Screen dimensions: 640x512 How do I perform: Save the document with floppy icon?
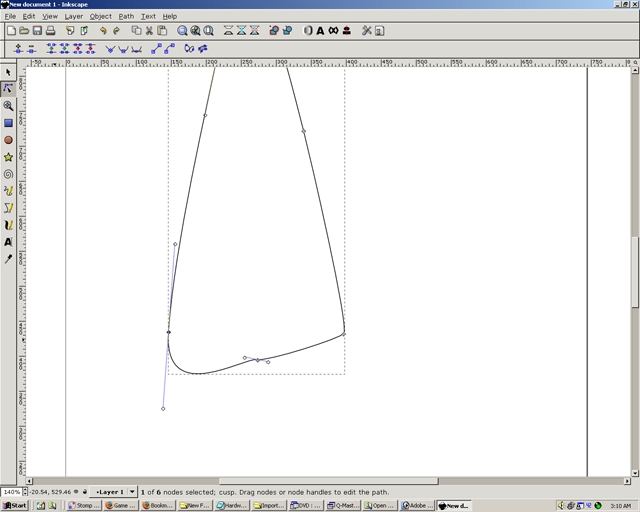click(37, 31)
